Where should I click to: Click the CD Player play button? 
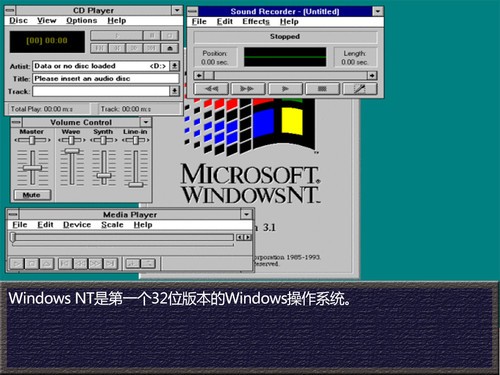click(117, 35)
